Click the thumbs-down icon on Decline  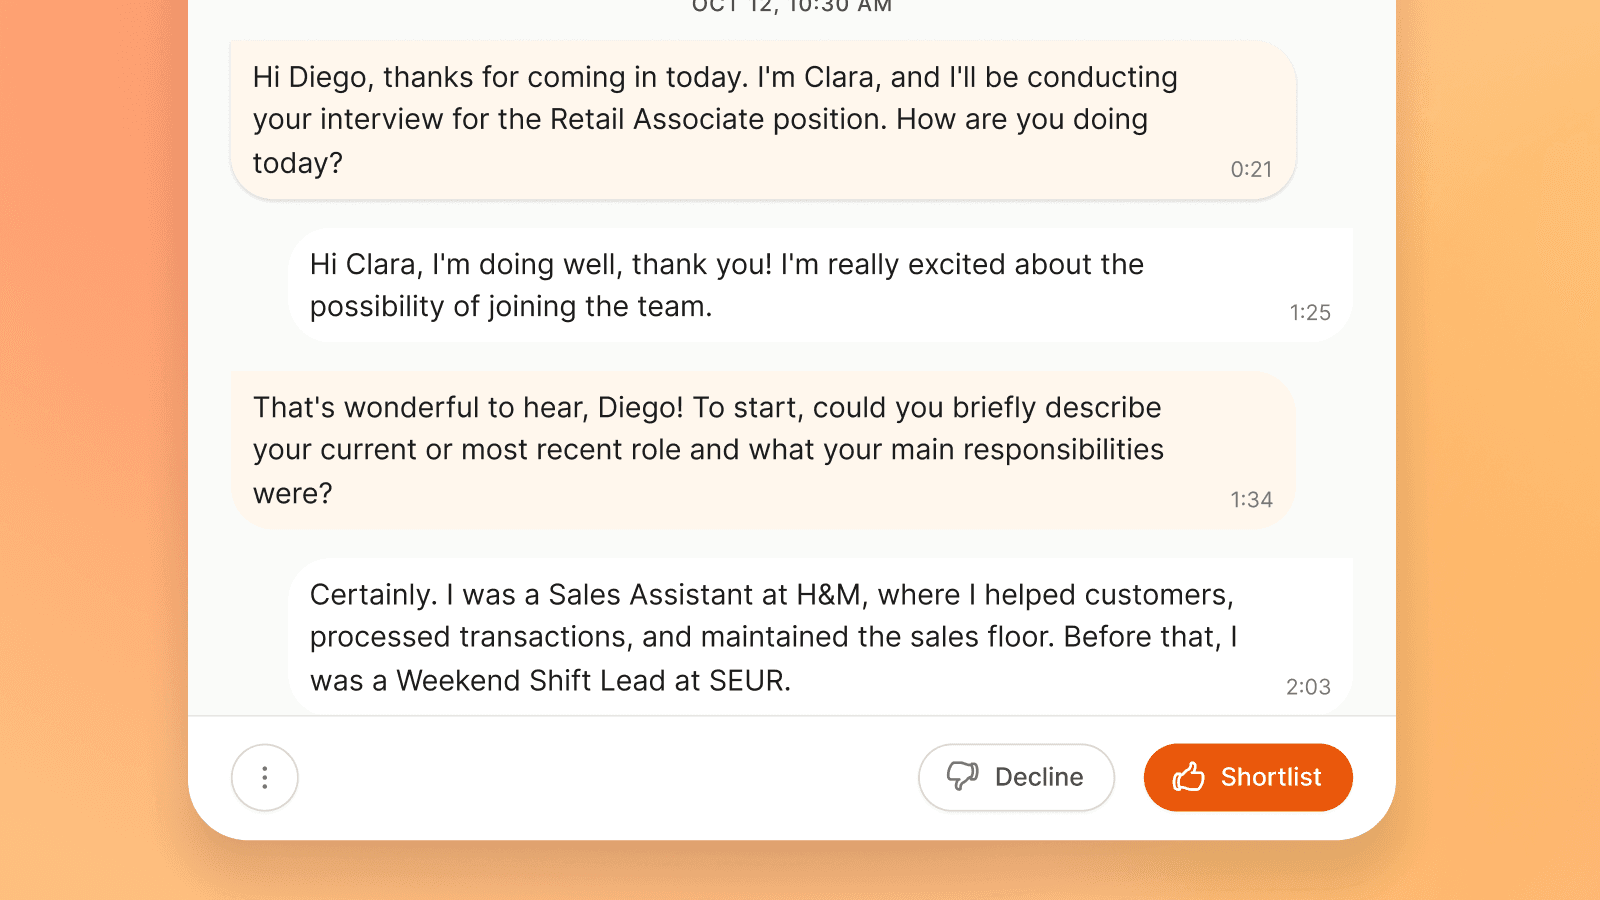(962, 776)
